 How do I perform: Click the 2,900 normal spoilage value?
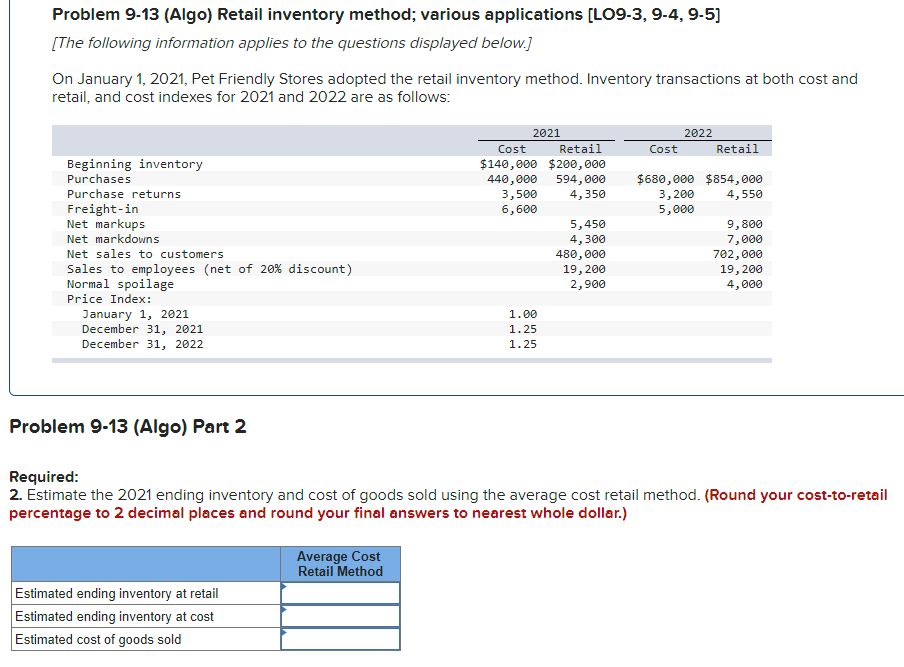pos(587,284)
